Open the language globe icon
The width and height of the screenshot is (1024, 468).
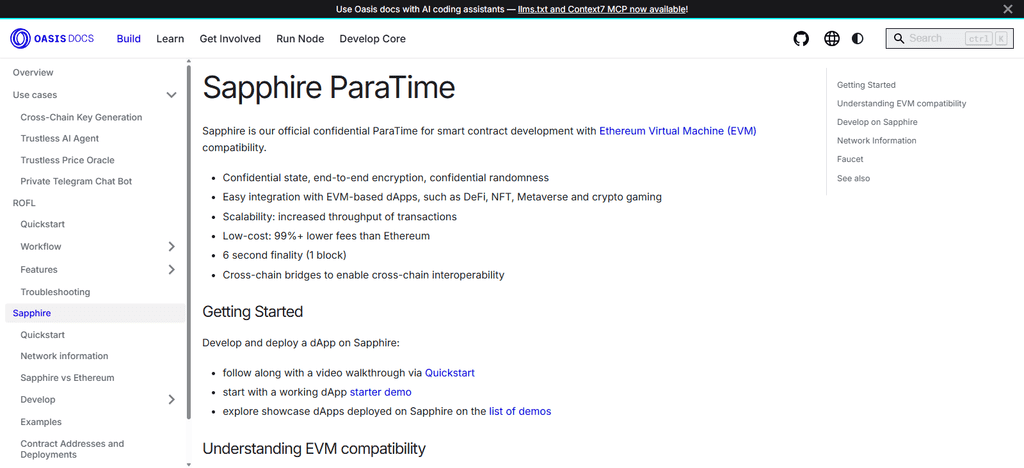point(831,39)
